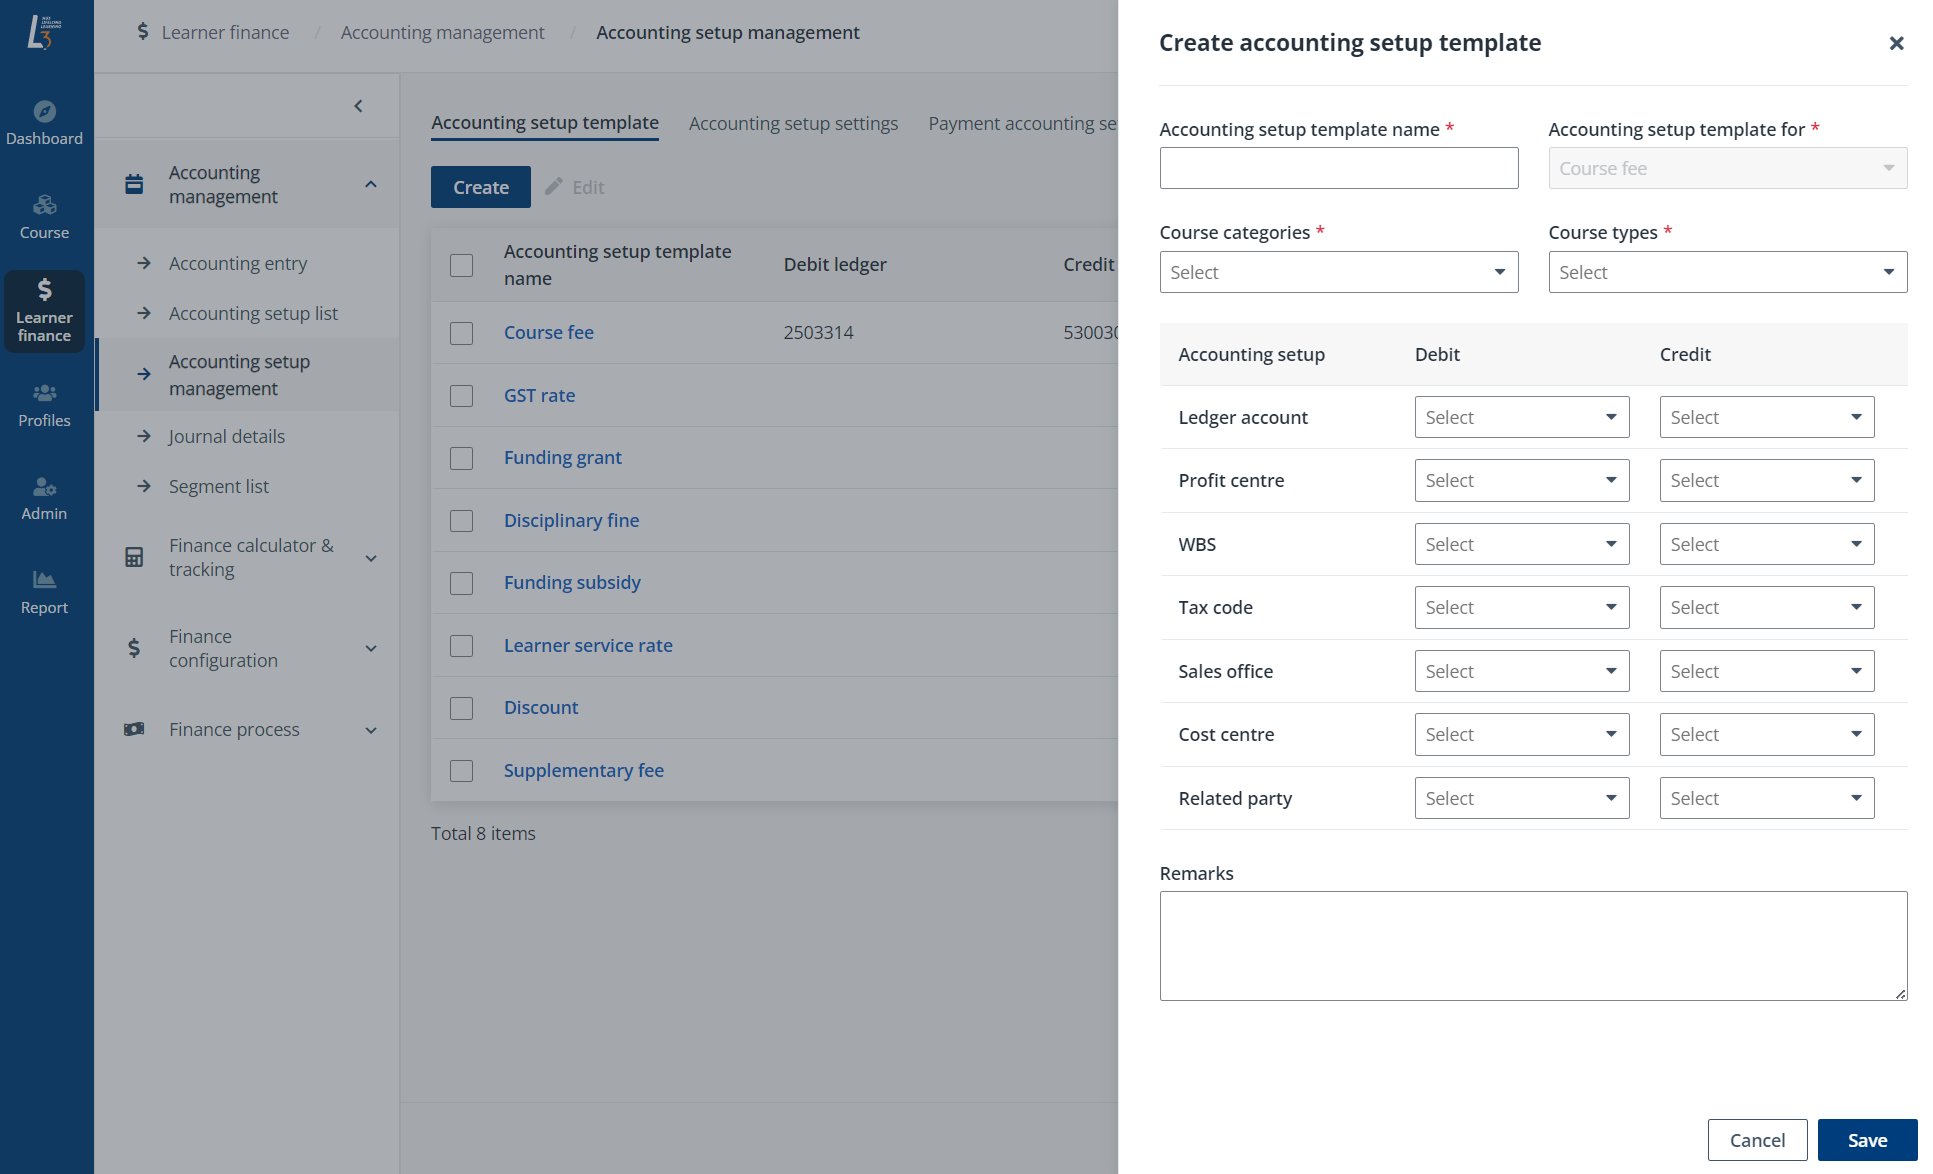Check the Course fee row checkbox

(x=461, y=333)
